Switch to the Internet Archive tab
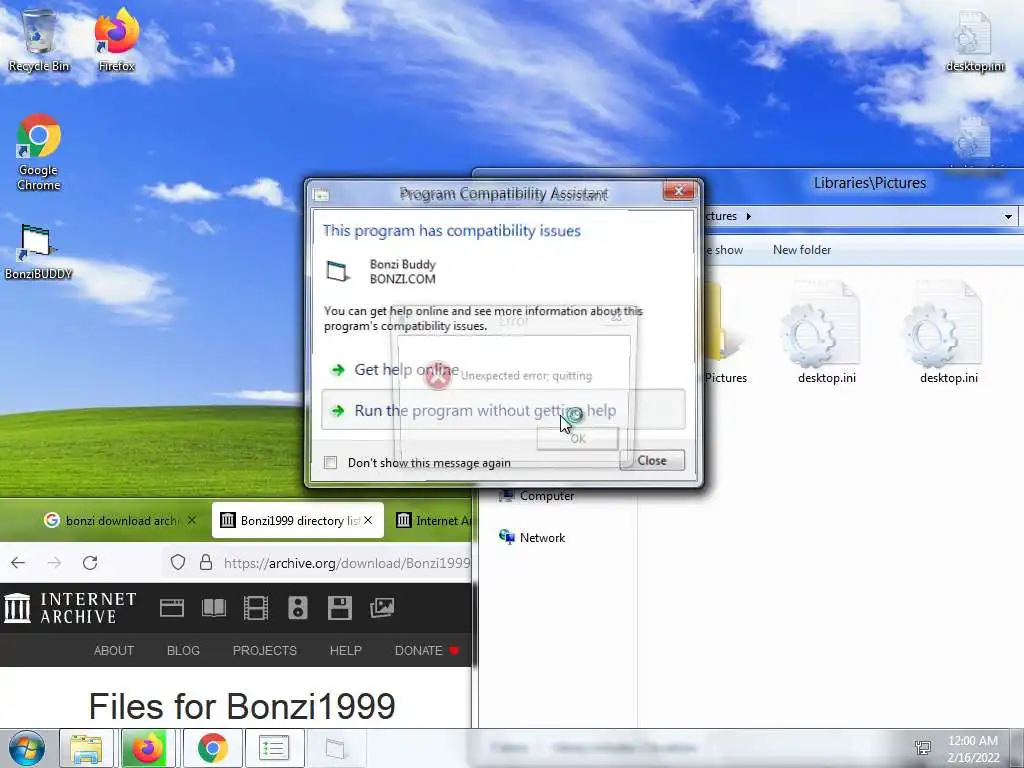 (x=434, y=520)
